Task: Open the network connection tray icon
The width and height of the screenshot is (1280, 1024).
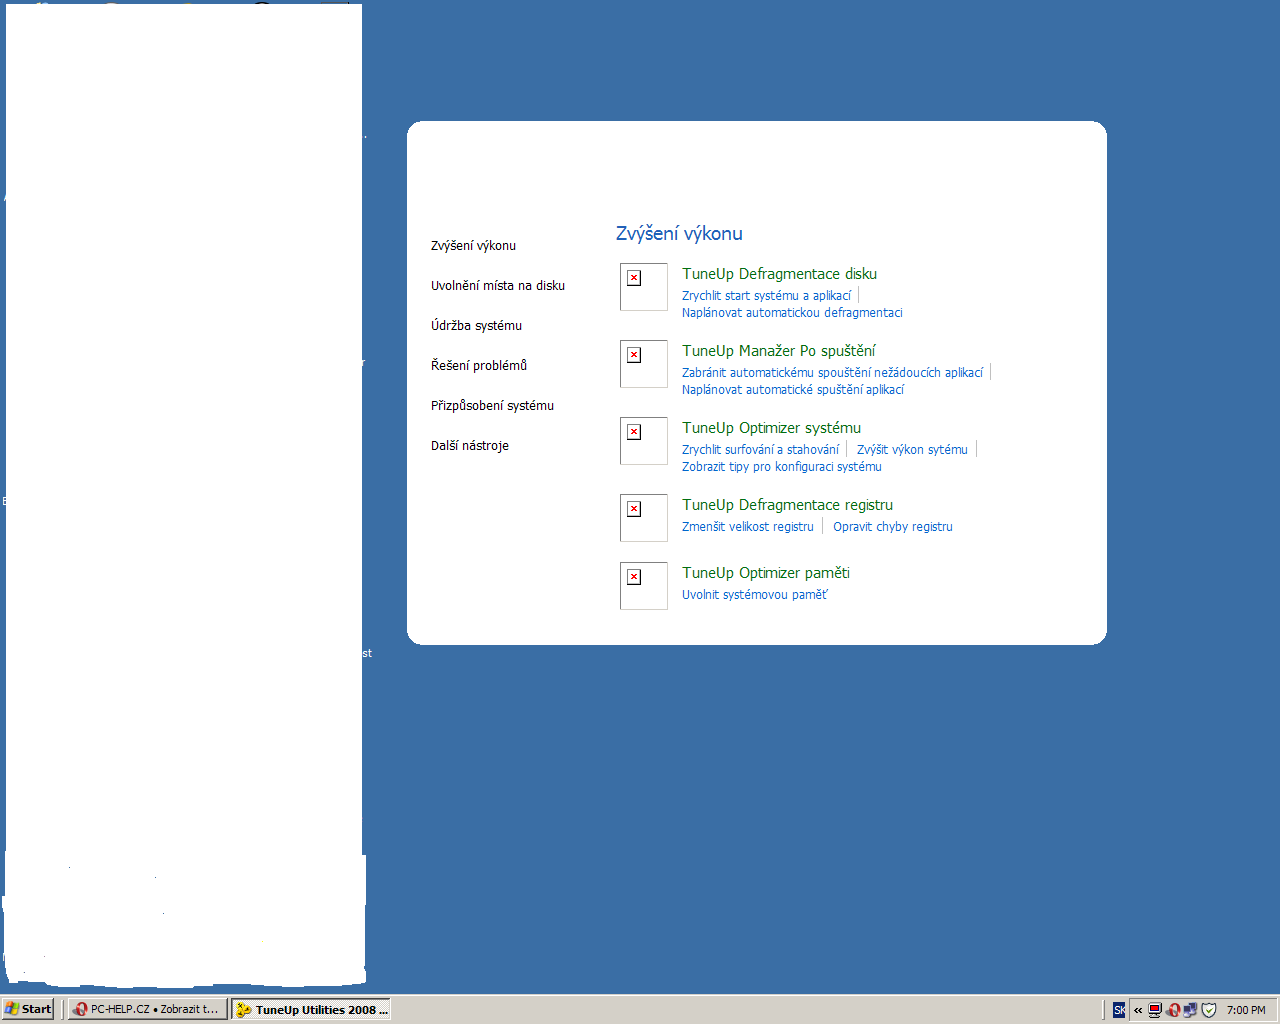Action: 1190,1010
